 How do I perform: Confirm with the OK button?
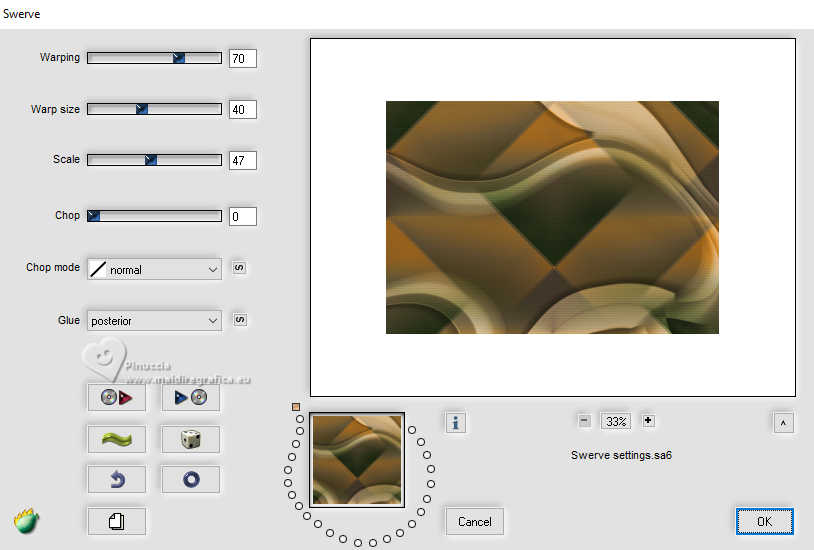pos(764,521)
